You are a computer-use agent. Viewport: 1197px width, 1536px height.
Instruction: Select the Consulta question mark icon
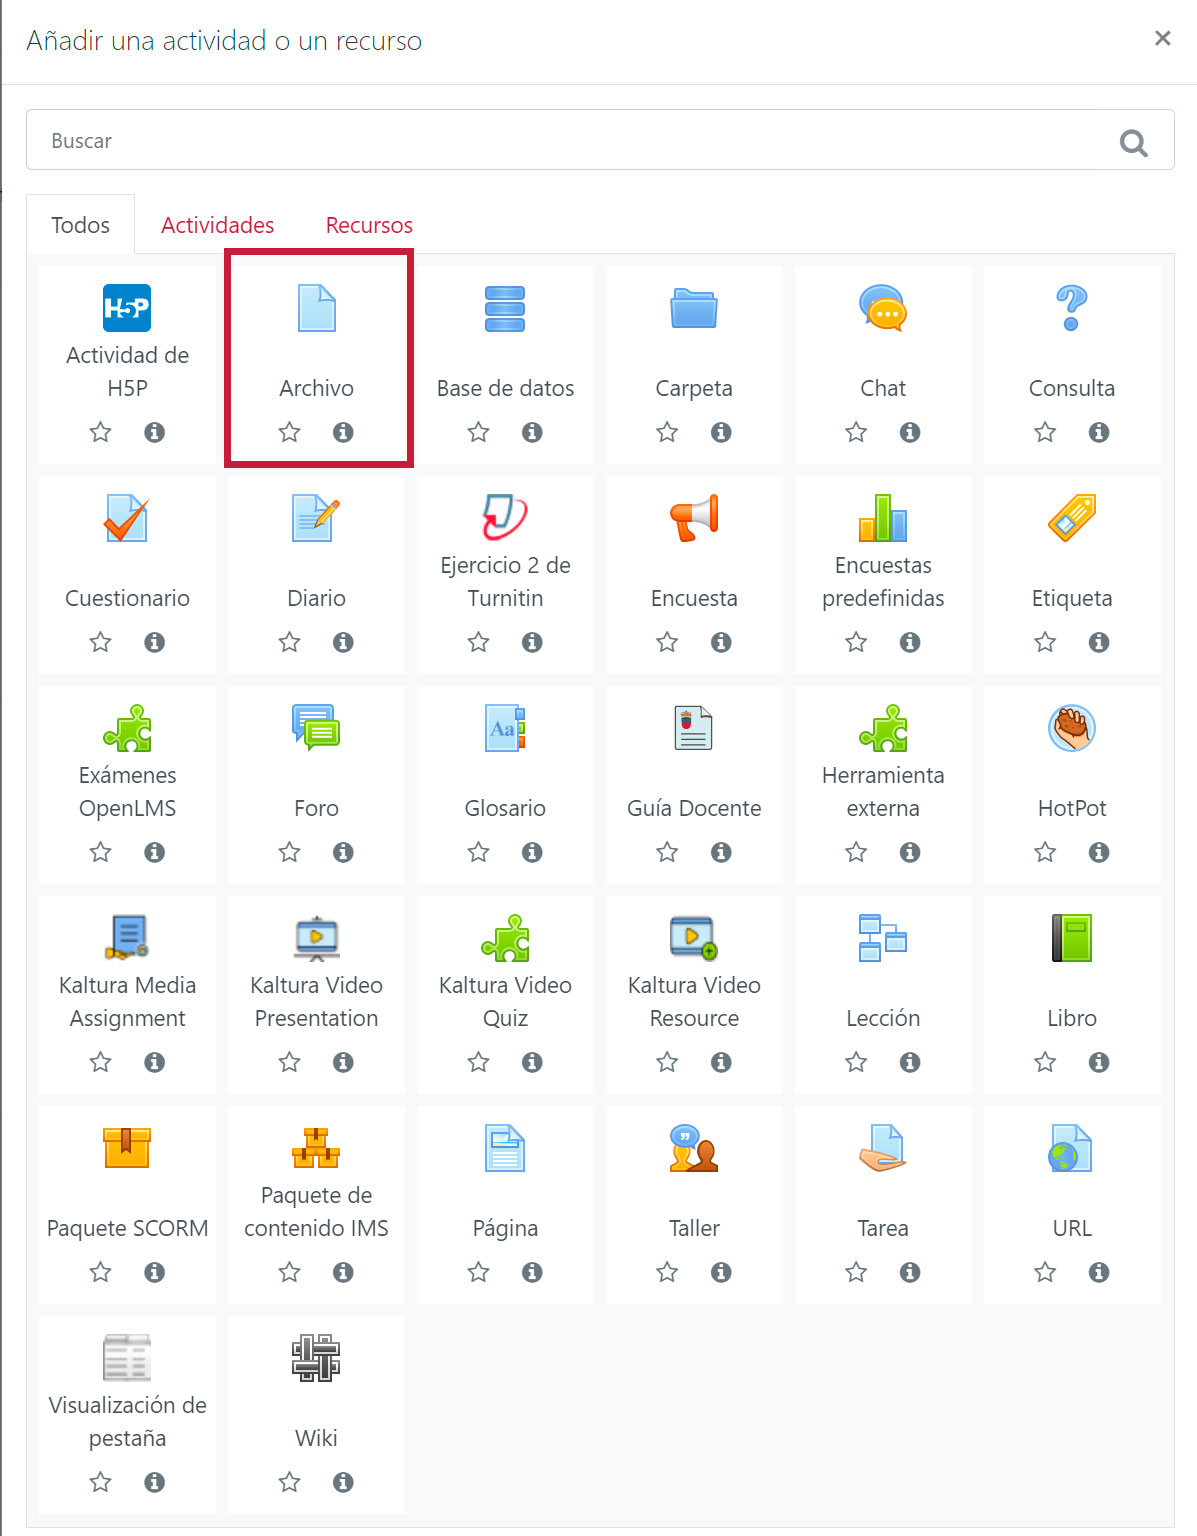click(1072, 308)
